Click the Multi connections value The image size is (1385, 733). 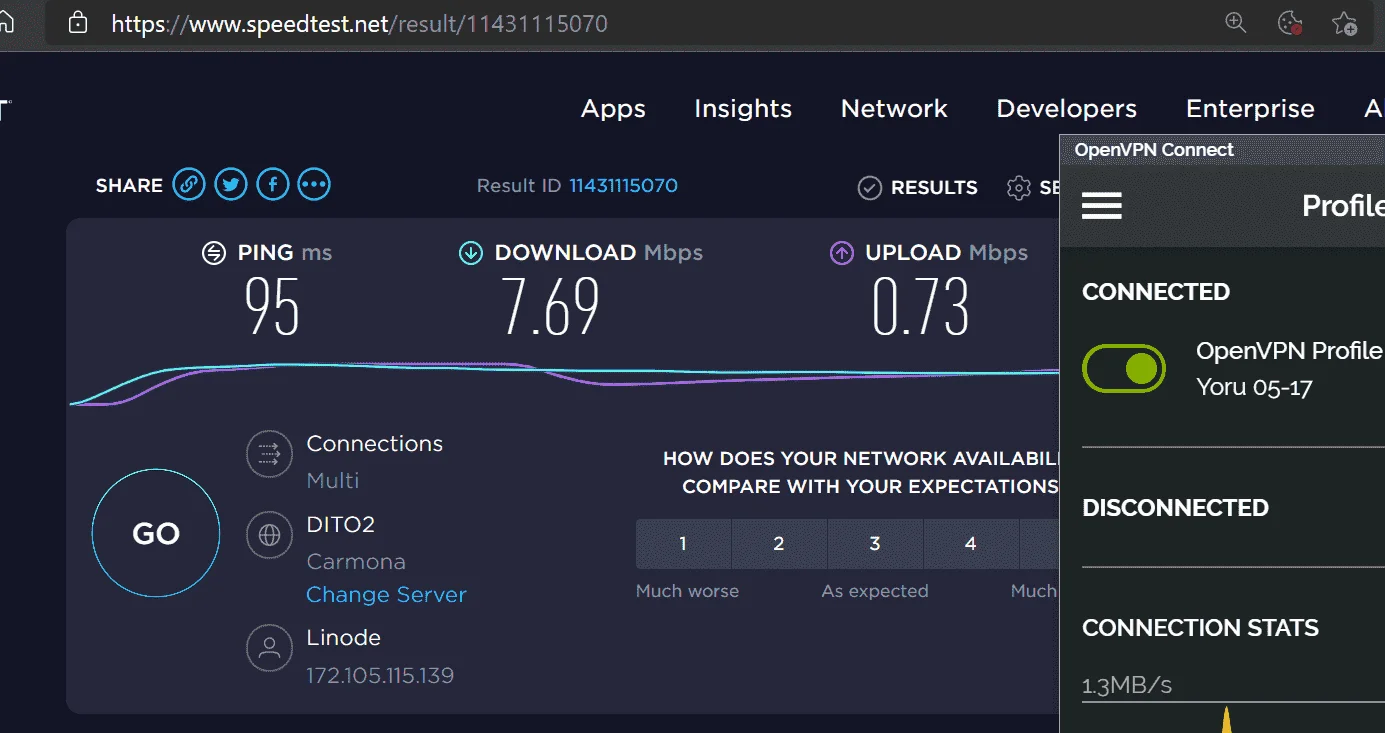[332, 480]
